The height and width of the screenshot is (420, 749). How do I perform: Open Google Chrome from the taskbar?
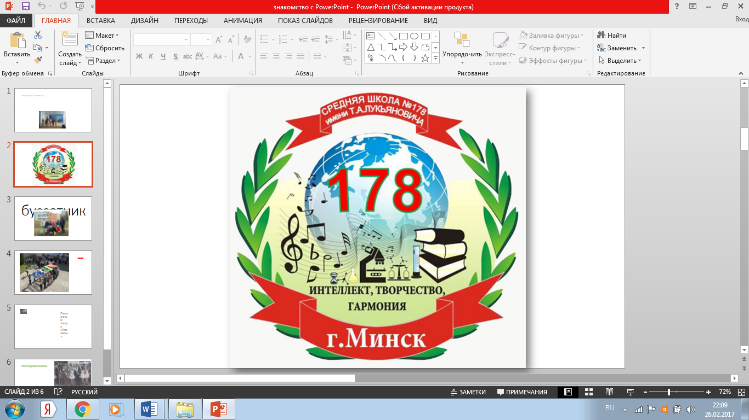(82, 409)
